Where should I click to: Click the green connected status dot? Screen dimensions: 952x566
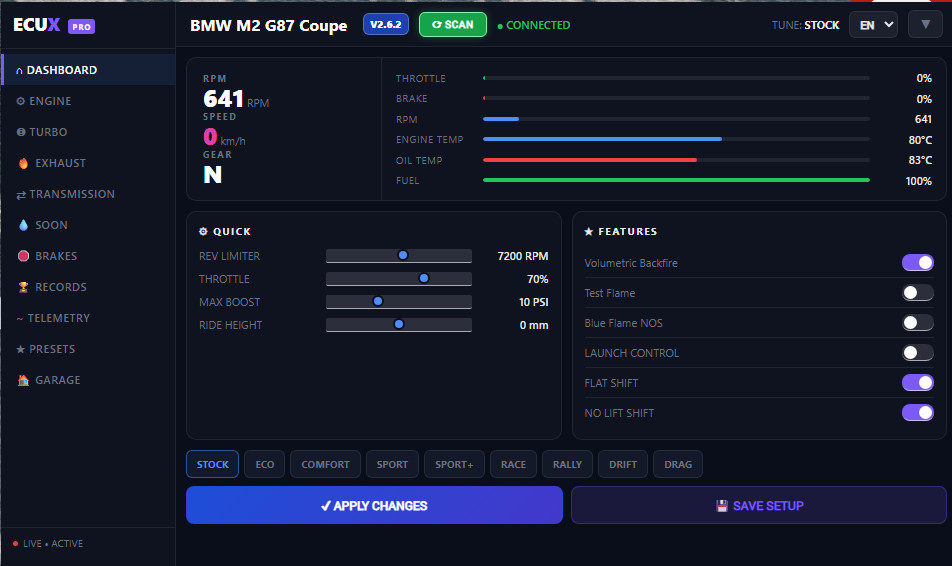click(500, 26)
